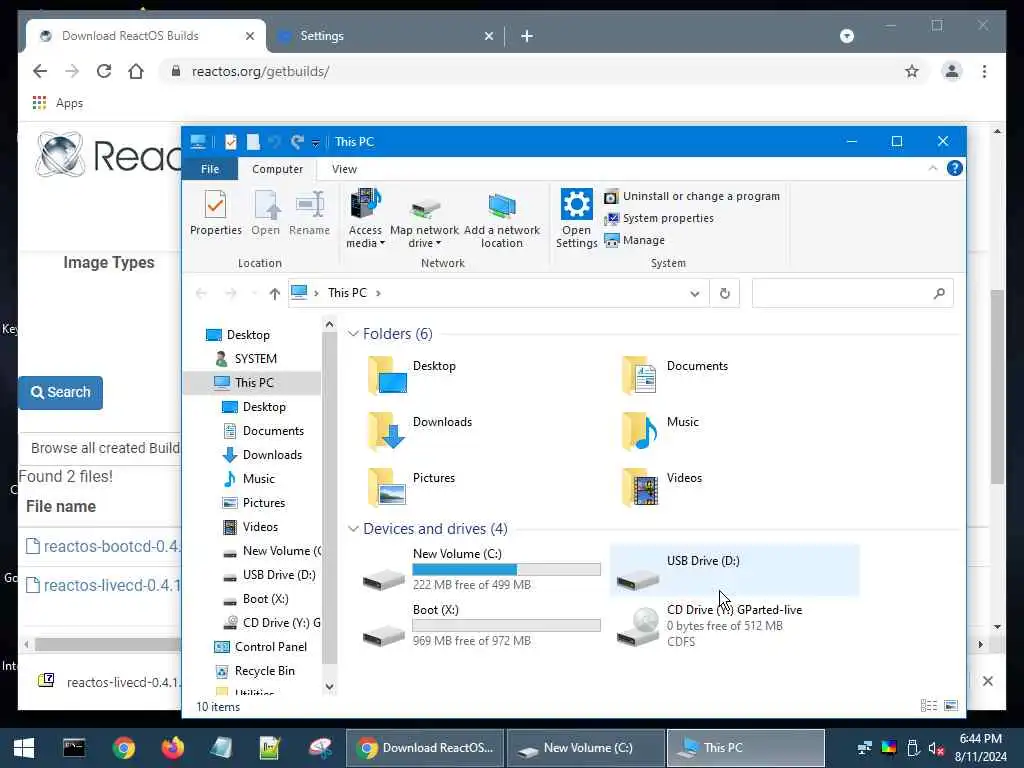Switch to New Volume (C:) taskbar window

(x=585, y=748)
